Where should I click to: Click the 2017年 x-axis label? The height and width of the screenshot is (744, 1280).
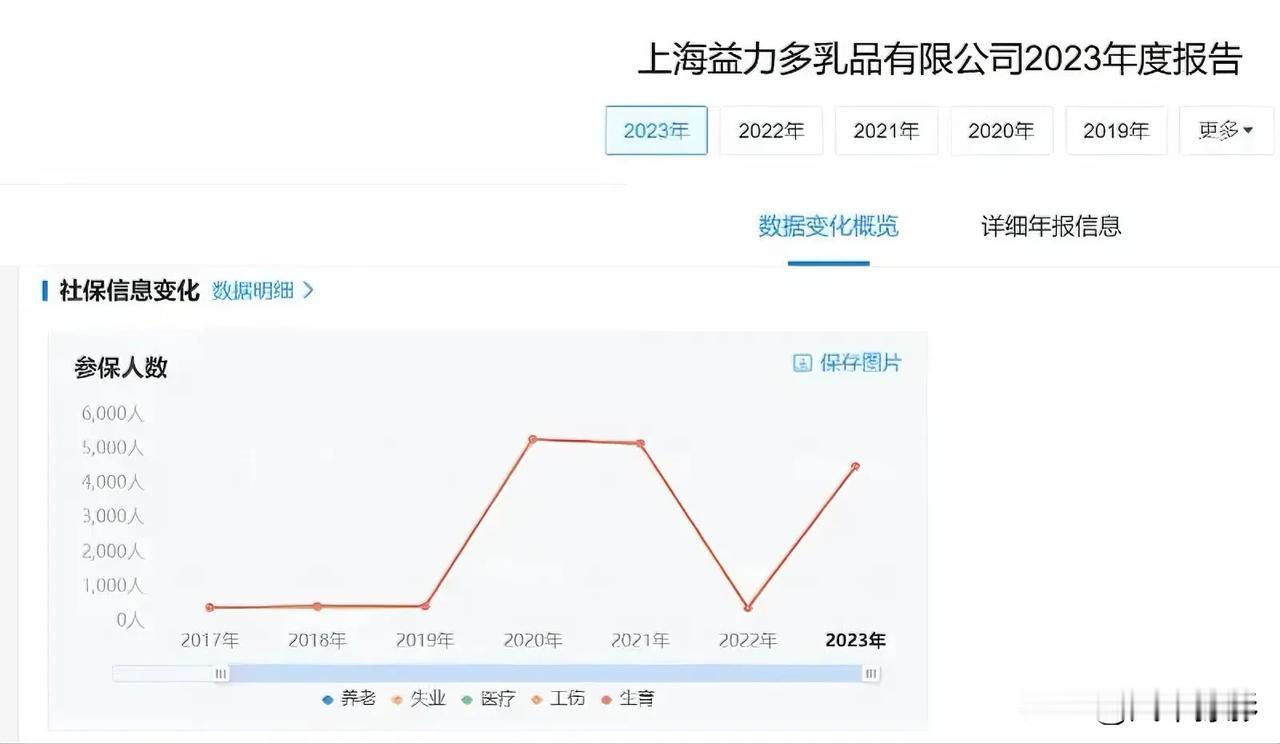click(210, 640)
